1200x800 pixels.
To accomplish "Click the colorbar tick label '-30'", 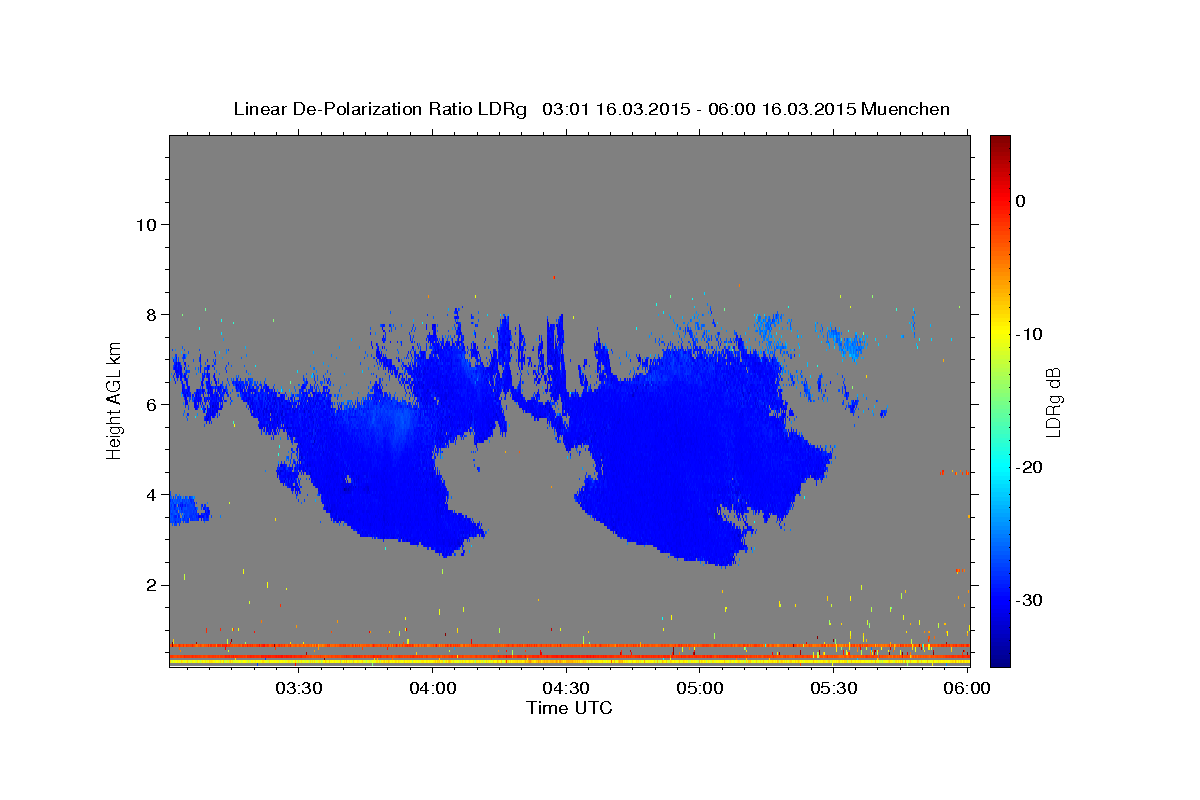I will point(1029,600).
